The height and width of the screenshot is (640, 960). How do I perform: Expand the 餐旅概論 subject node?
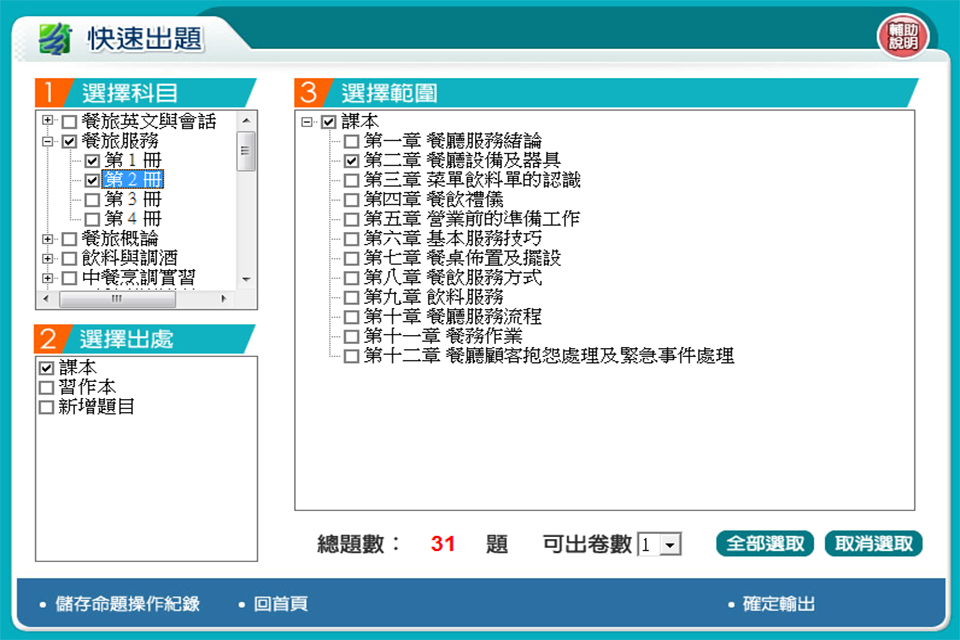coord(47,239)
